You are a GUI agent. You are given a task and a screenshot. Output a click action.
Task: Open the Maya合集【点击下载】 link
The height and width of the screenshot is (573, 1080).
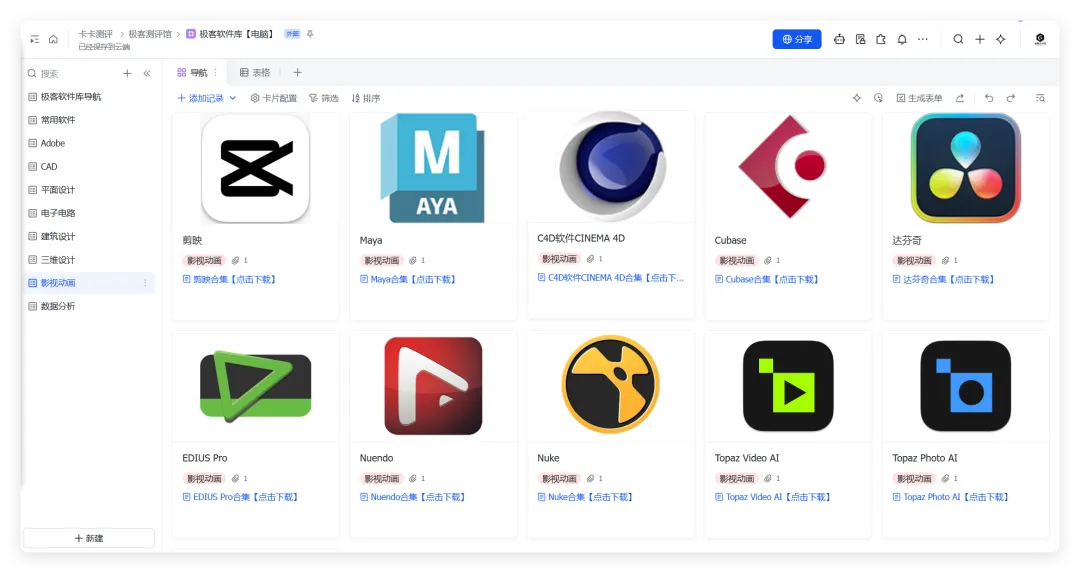click(408, 280)
